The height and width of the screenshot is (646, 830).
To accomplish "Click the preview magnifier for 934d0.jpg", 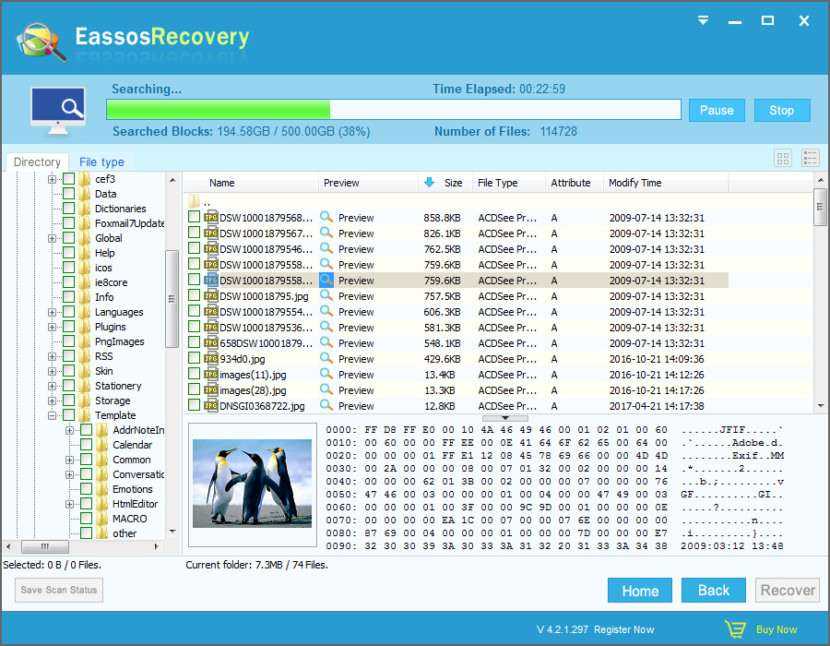I will 326,359.
